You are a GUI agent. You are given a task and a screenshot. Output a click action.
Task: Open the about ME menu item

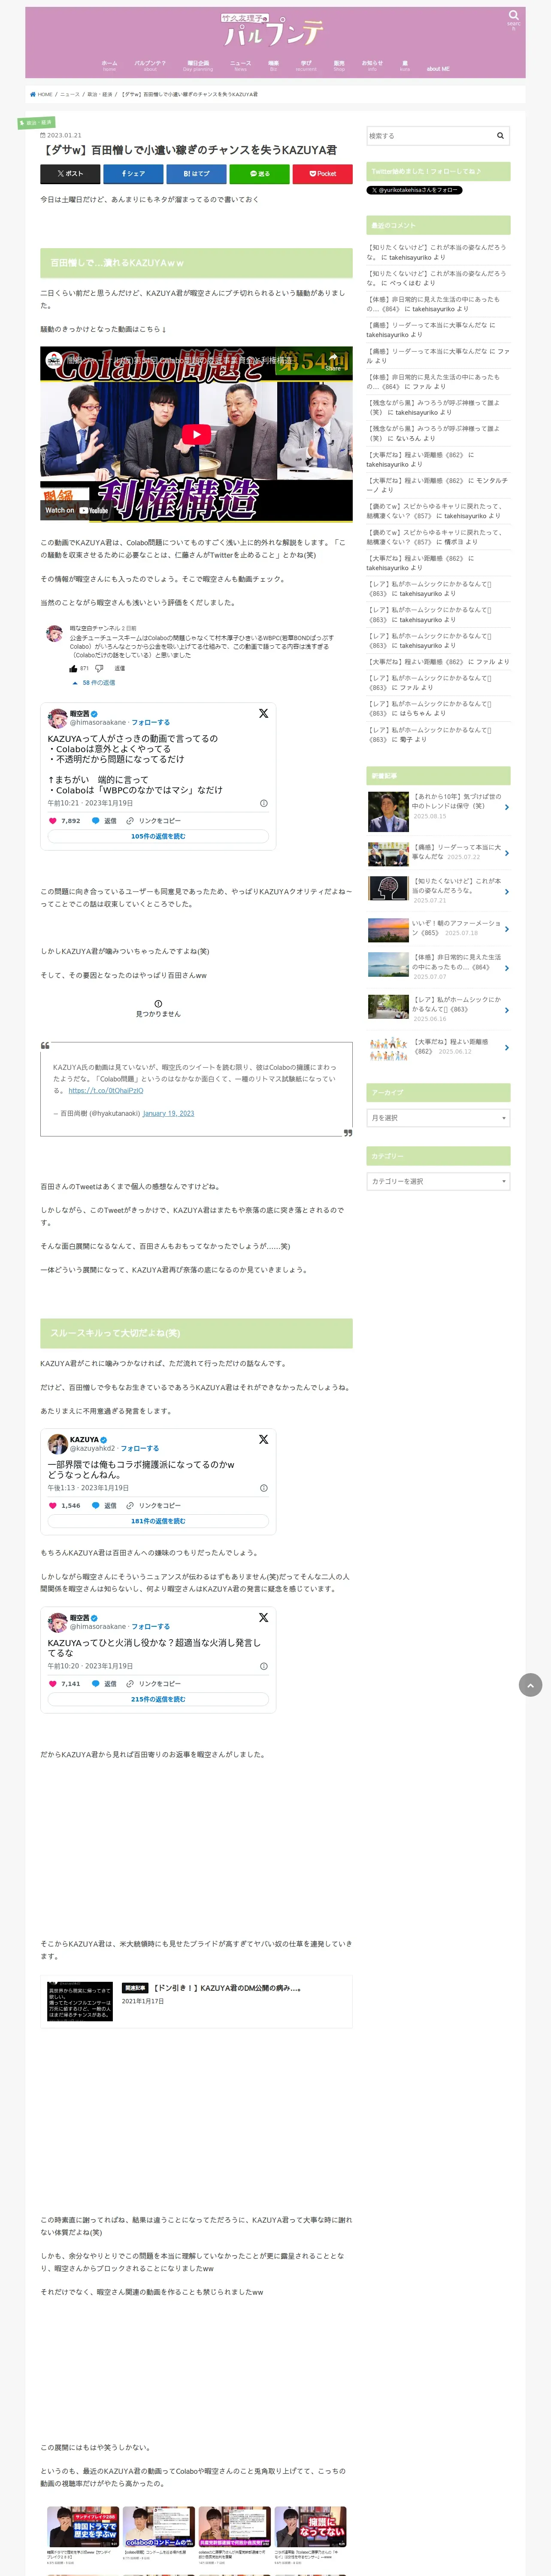click(x=438, y=69)
